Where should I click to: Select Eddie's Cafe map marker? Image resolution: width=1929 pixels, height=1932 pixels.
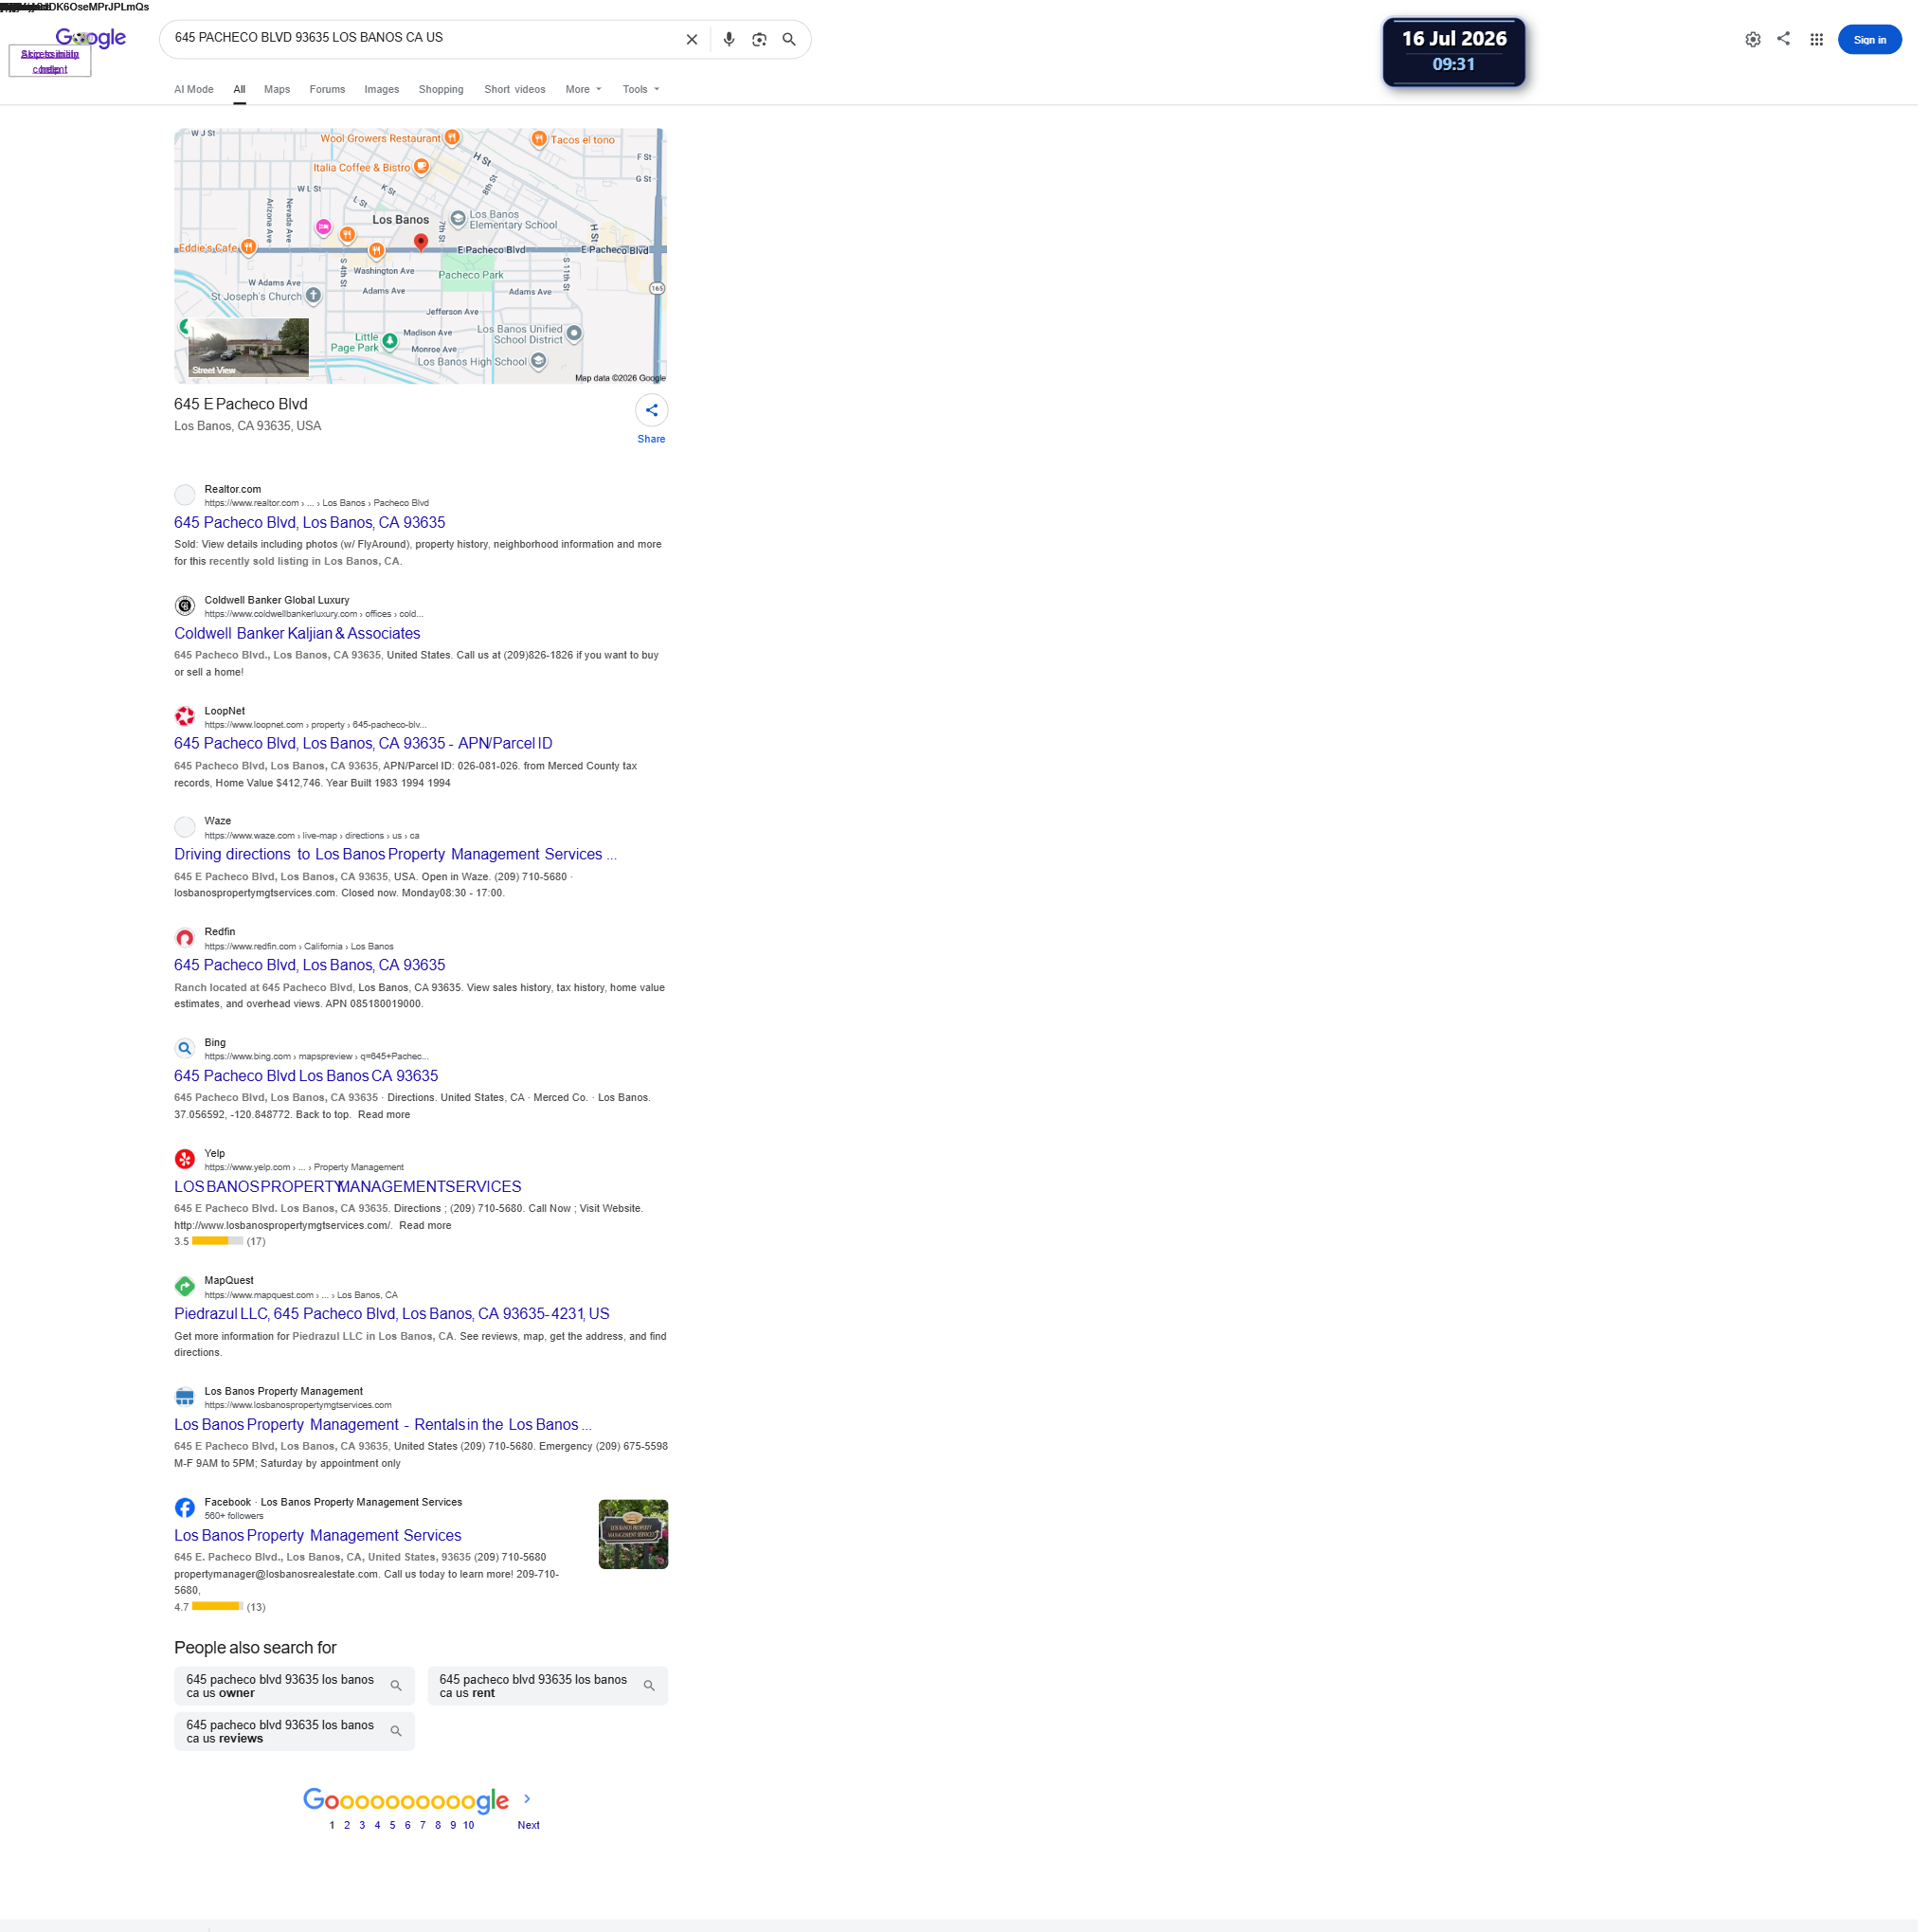(250, 248)
